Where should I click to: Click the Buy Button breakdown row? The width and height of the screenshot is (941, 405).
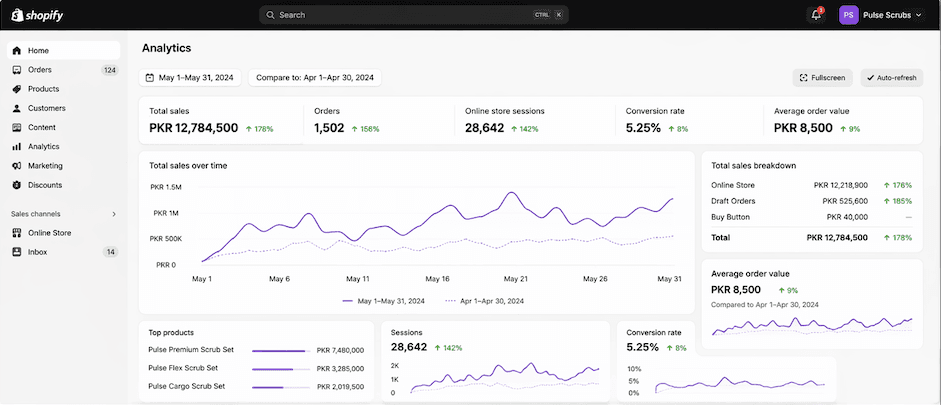click(x=811, y=217)
